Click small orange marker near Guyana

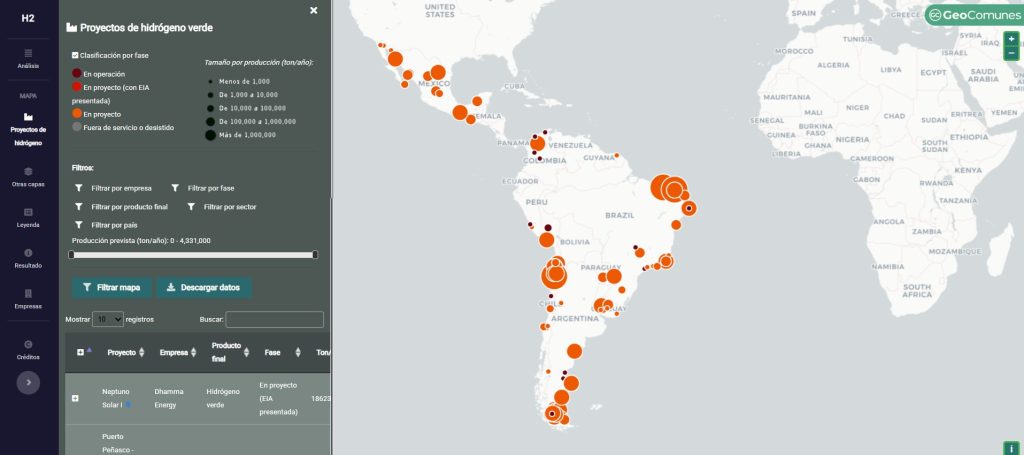coord(616,155)
